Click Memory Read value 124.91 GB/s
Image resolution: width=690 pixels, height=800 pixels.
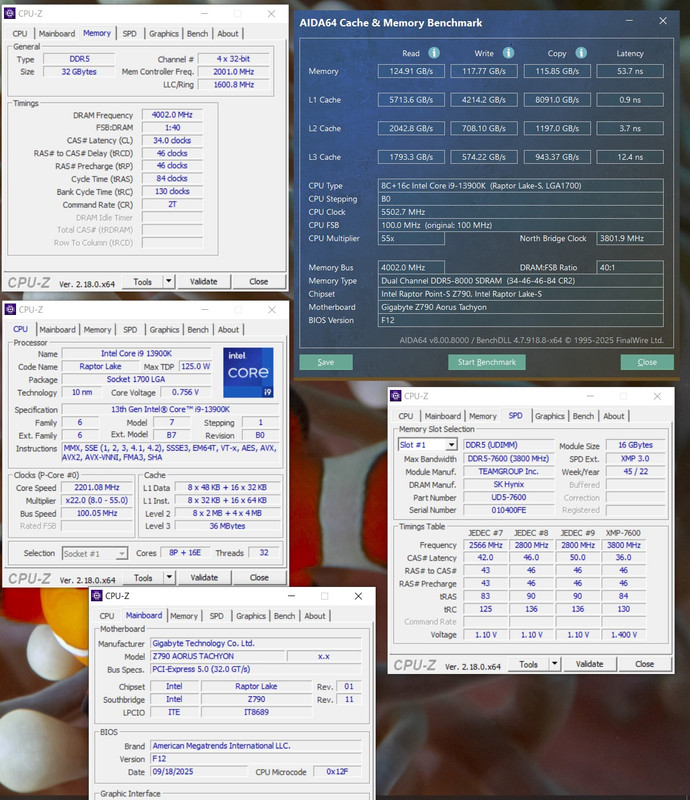click(411, 71)
